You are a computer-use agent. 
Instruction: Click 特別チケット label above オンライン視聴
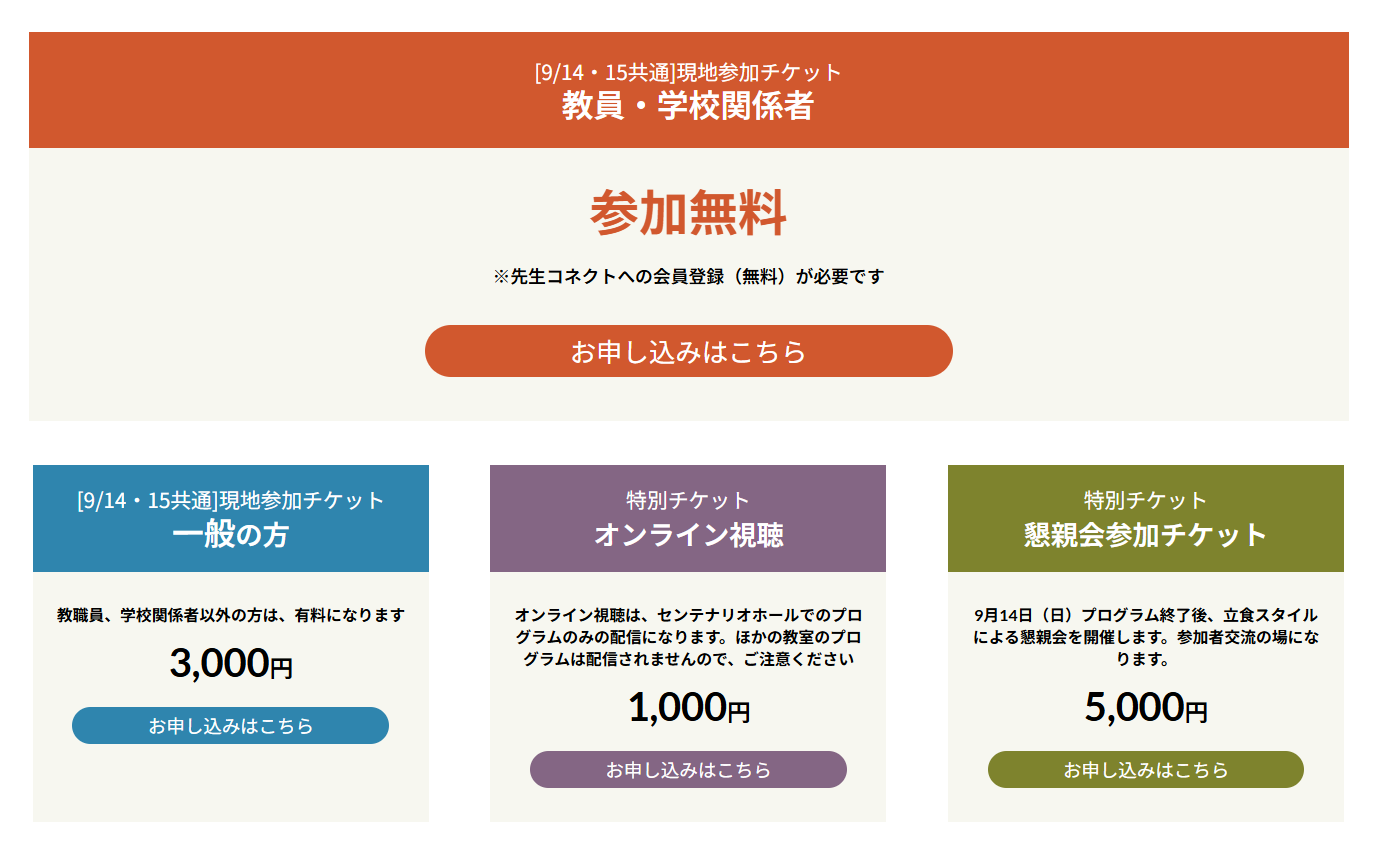(688, 500)
